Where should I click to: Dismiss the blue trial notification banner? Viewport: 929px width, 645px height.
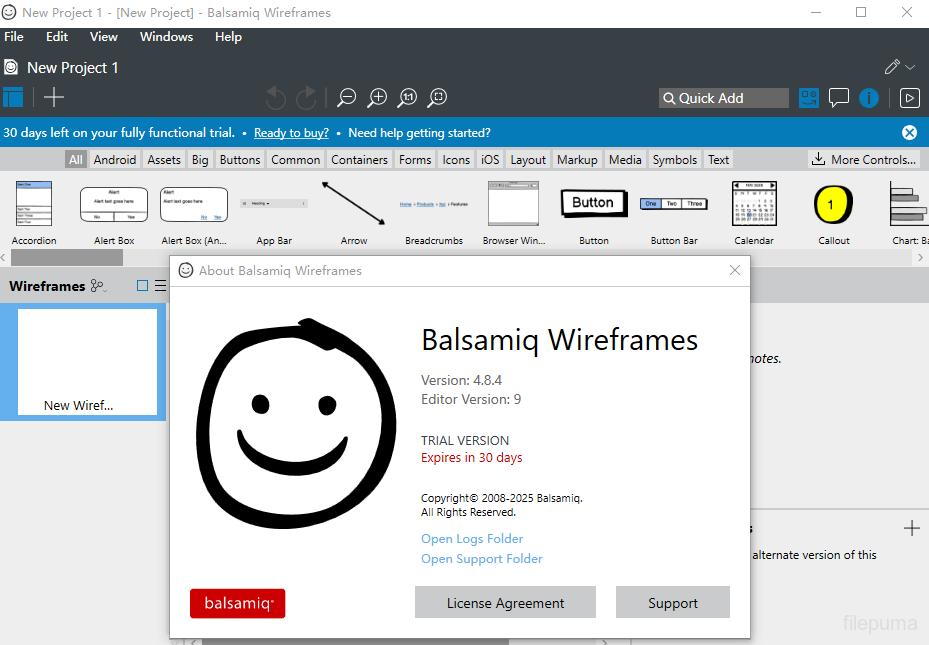point(909,133)
